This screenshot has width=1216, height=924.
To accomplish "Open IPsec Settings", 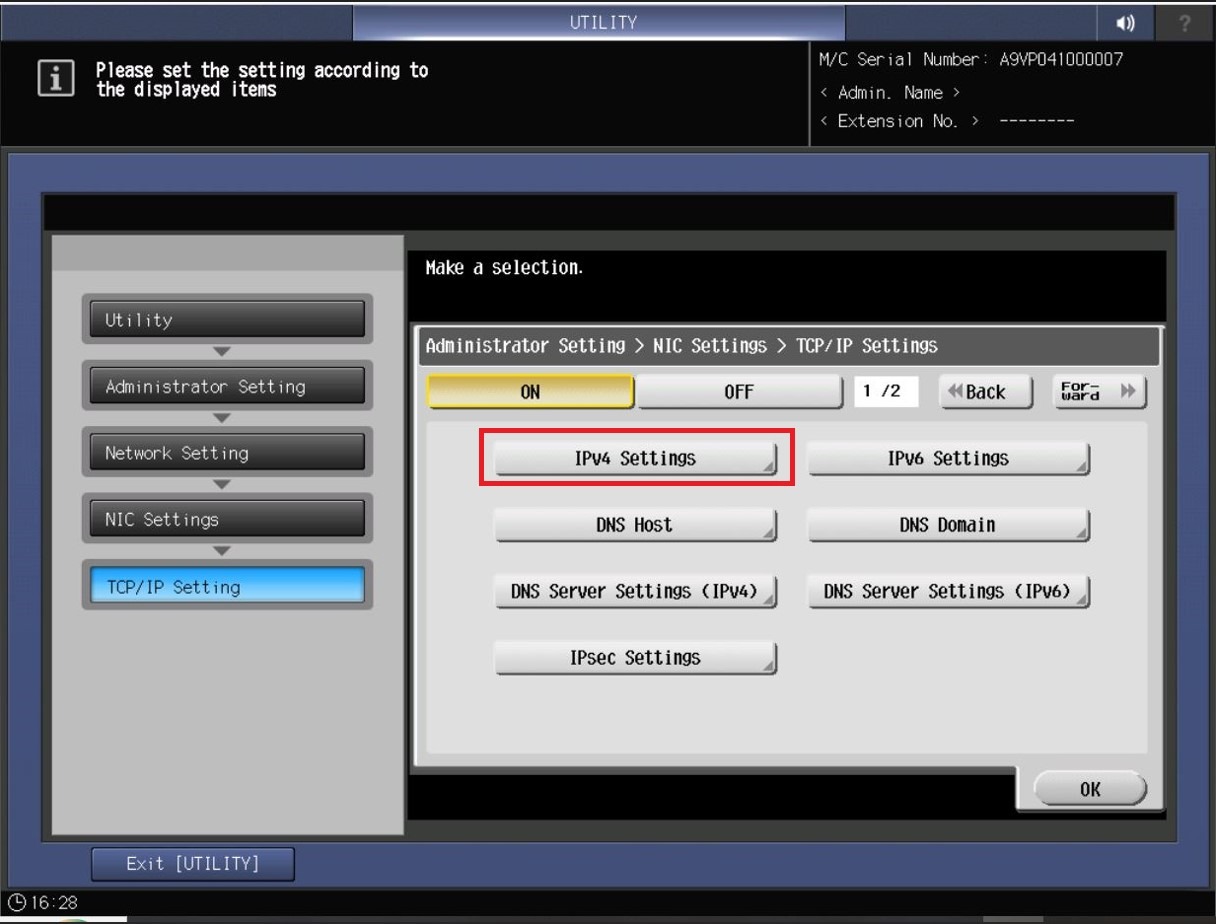I will click(x=635, y=658).
